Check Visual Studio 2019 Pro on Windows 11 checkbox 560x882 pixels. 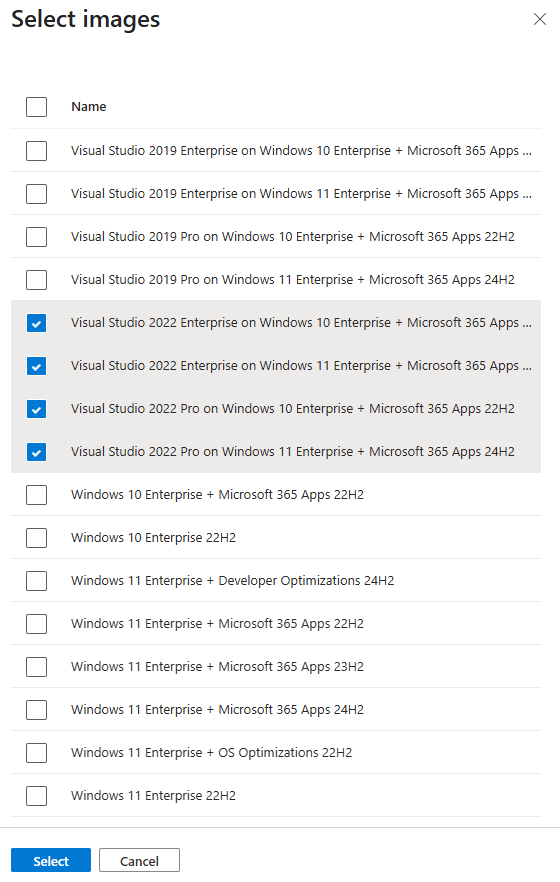[x=37, y=280]
